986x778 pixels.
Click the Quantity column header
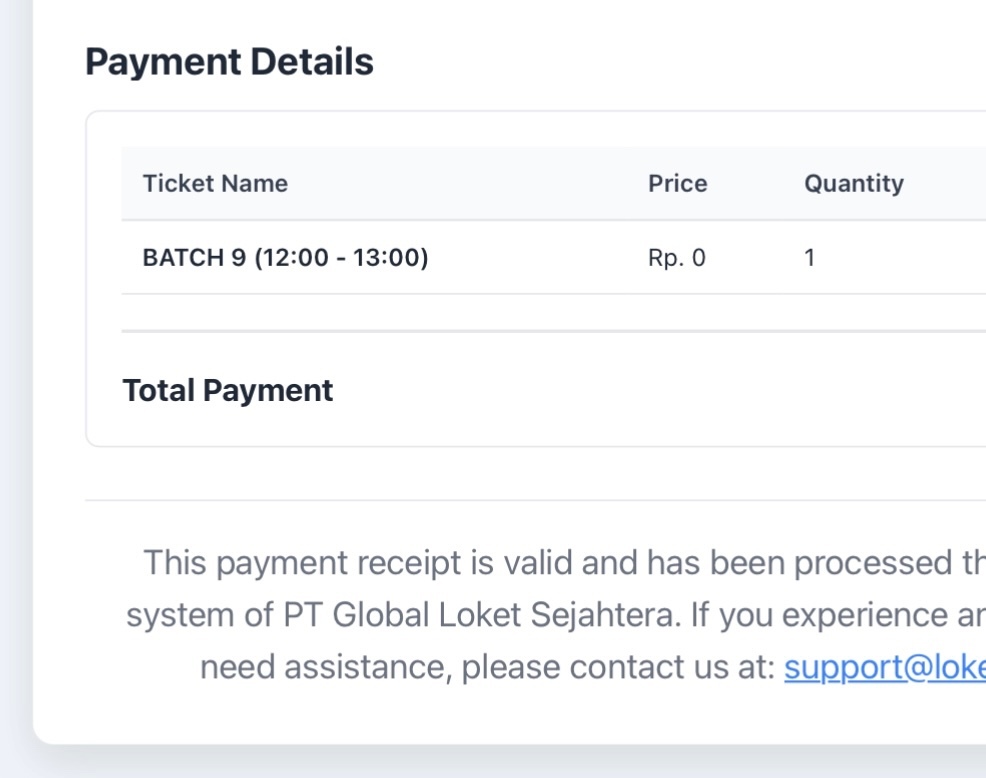853,183
